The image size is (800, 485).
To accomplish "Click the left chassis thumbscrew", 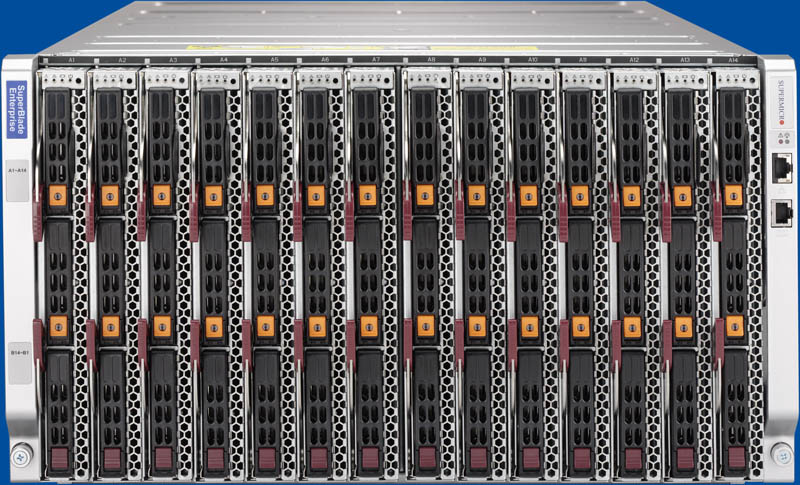I will 21,455.
